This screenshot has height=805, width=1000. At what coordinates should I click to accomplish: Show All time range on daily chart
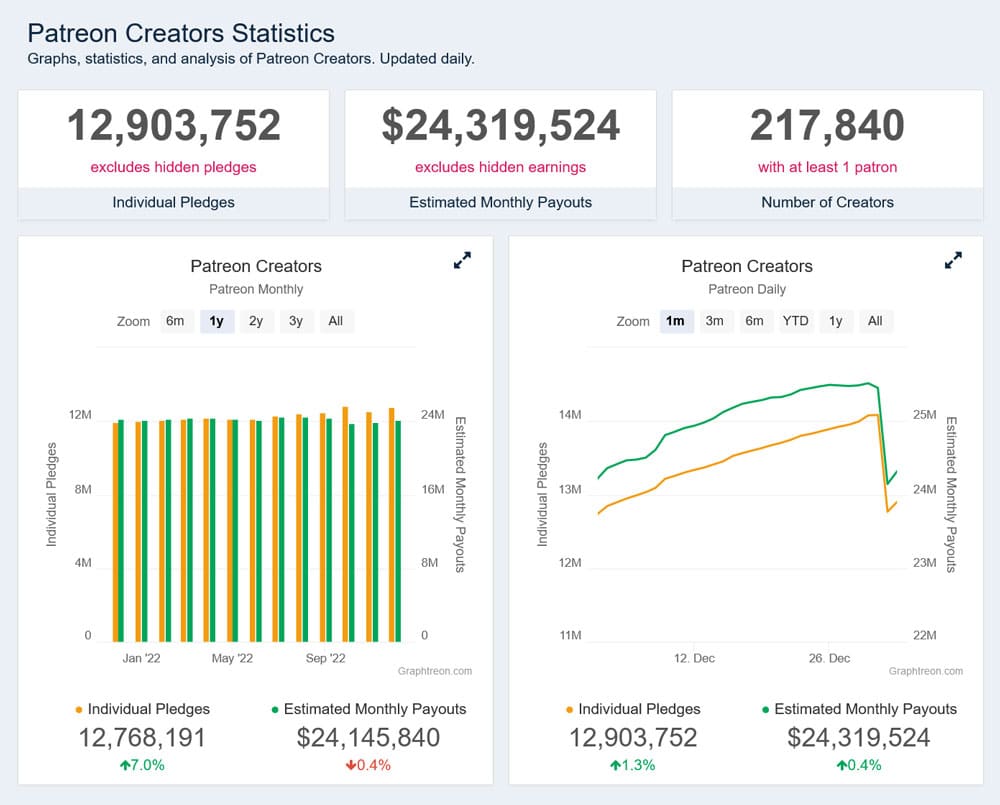pyautogui.click(x=875, y=321)
